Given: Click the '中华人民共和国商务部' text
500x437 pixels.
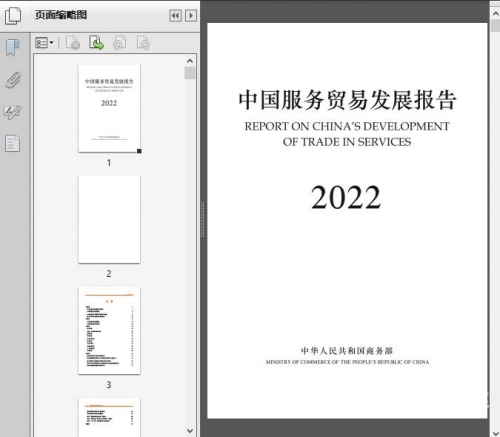Looking at the screenshot, I should click(x=347, y=351).
